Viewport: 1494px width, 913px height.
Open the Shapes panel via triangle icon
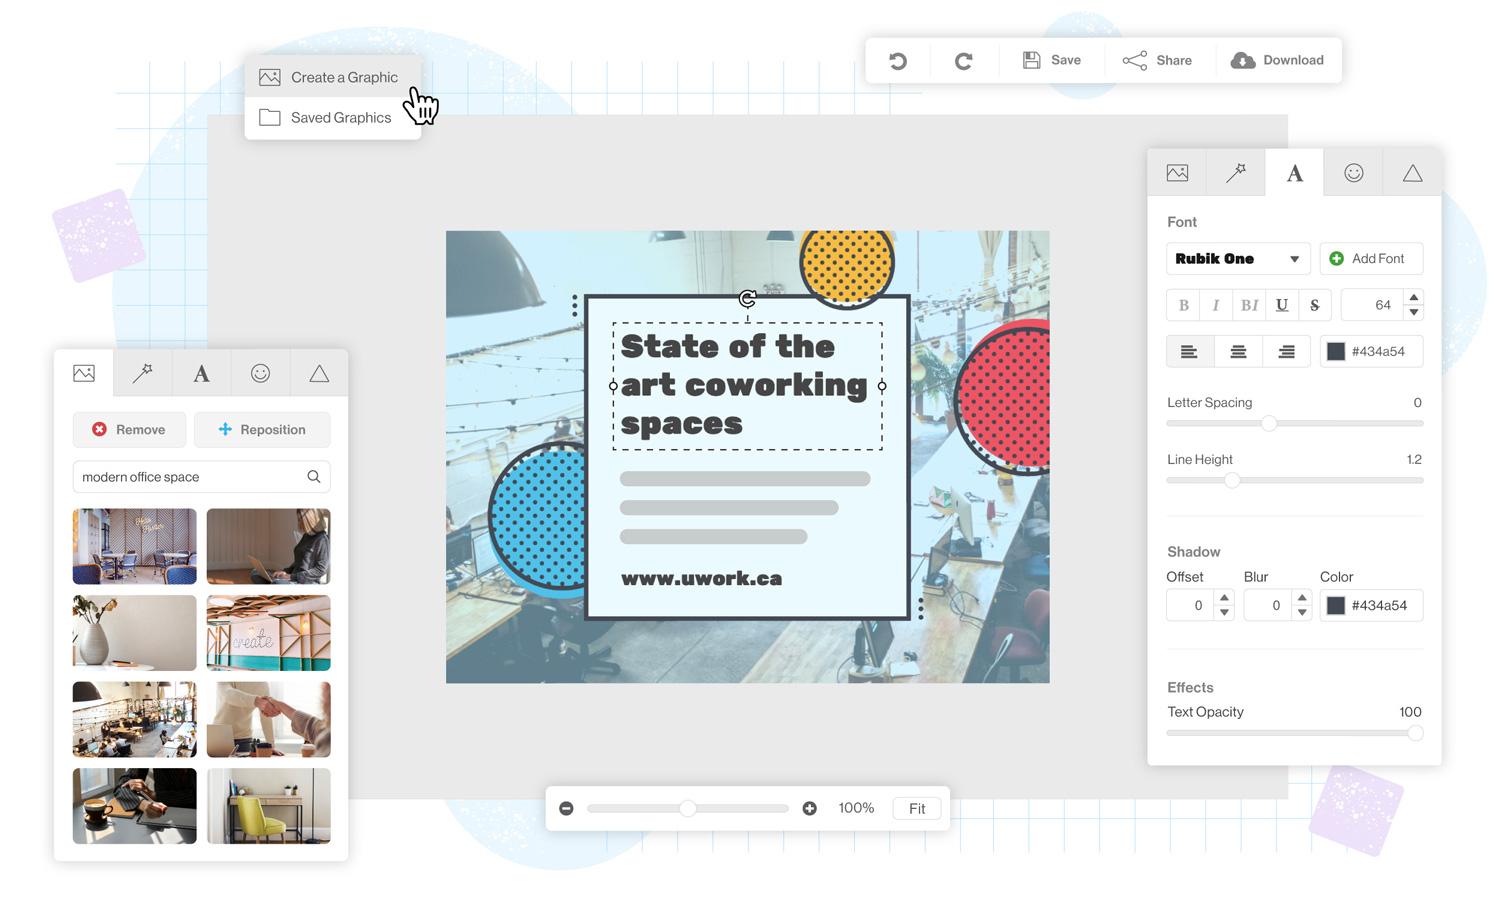pos(1411,172)
